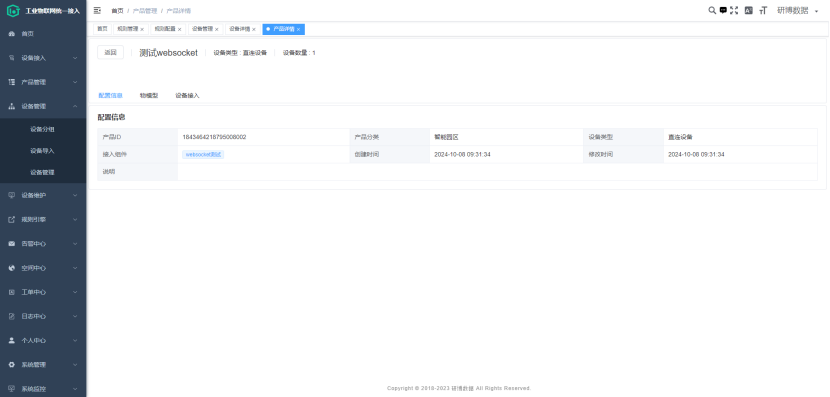This screenshot has height=397, width=830.
Task: Click the hierarchy icon beside sidebar 设备管理 parent
Action: tap(12, 106)
